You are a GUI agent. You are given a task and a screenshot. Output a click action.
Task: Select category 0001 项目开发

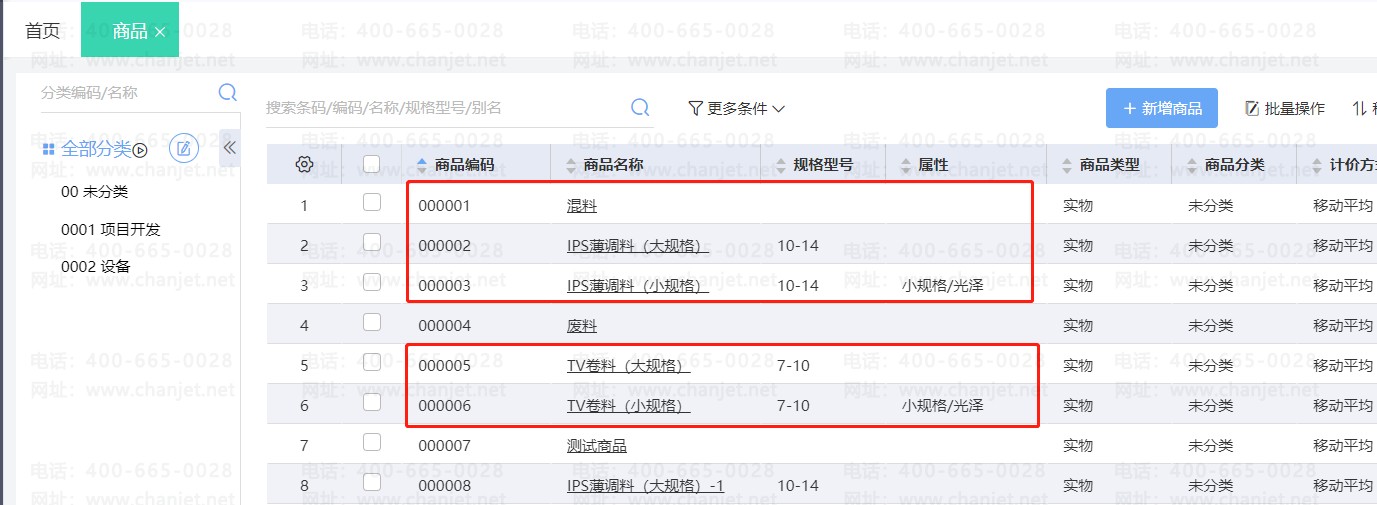pos(111,229)
